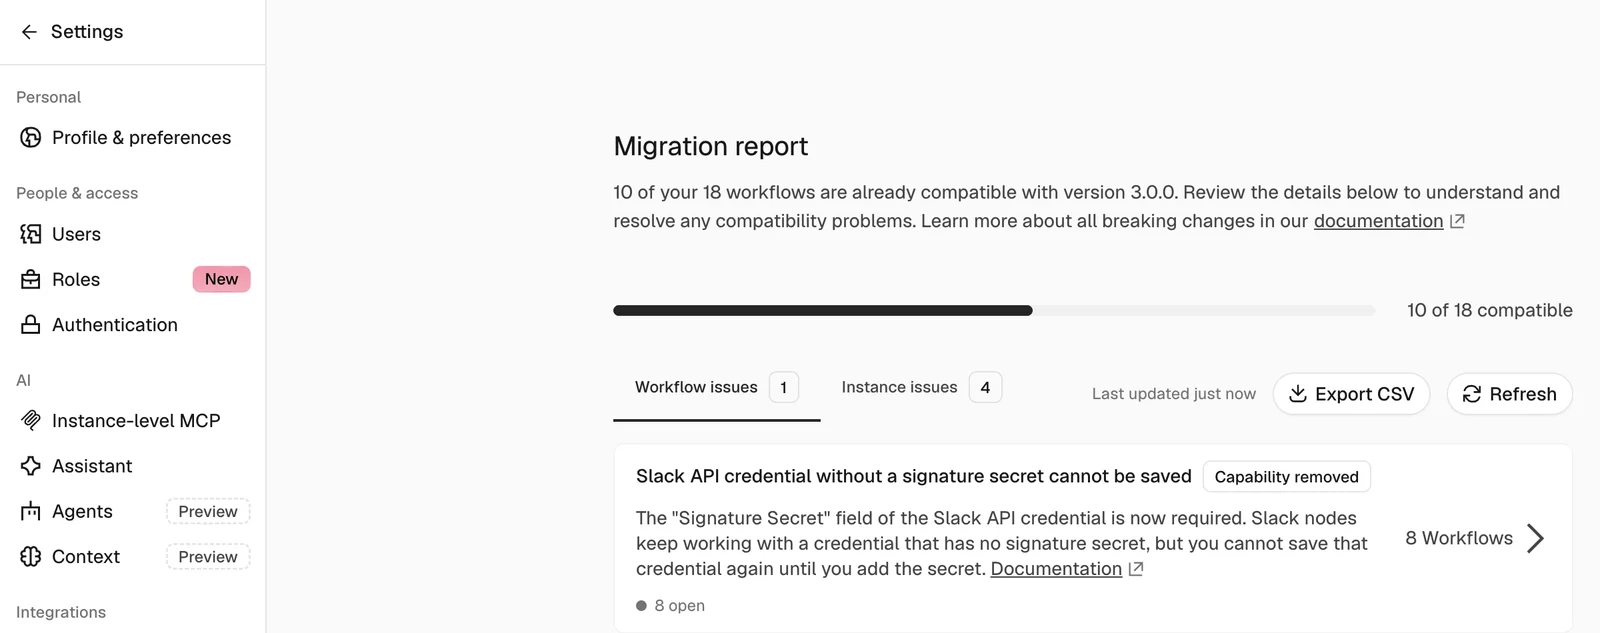Click the compatibility progress bar
This screenshot has width=1600, height=633.
pyautogui.click(x=994, y=310)
